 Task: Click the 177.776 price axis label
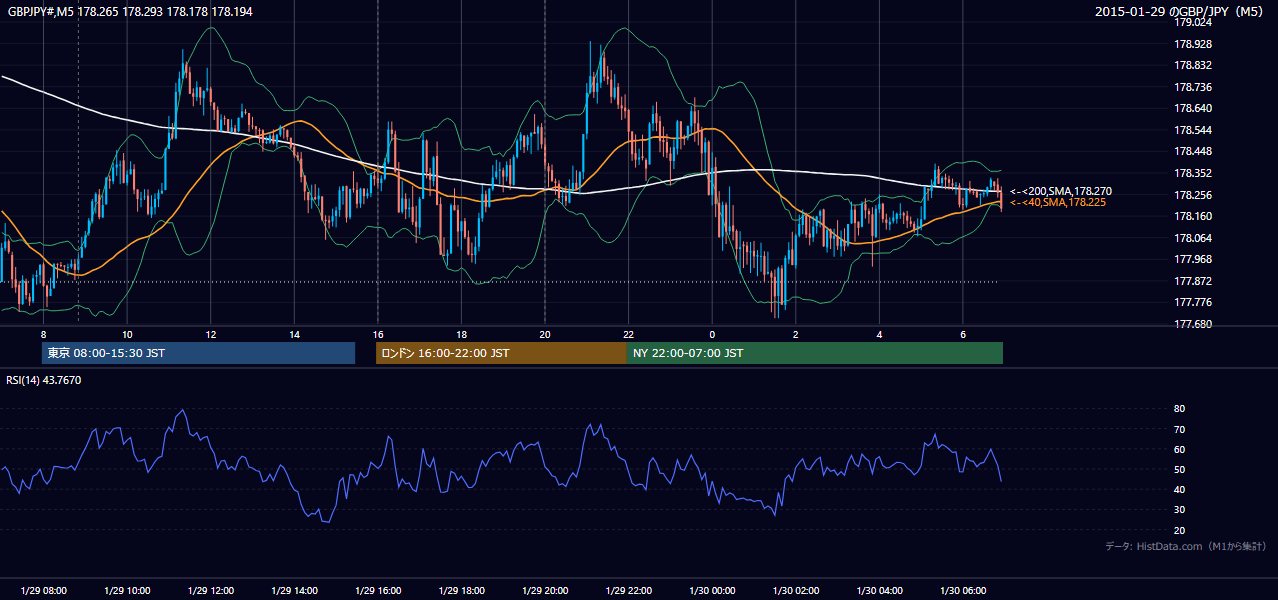1192,302
